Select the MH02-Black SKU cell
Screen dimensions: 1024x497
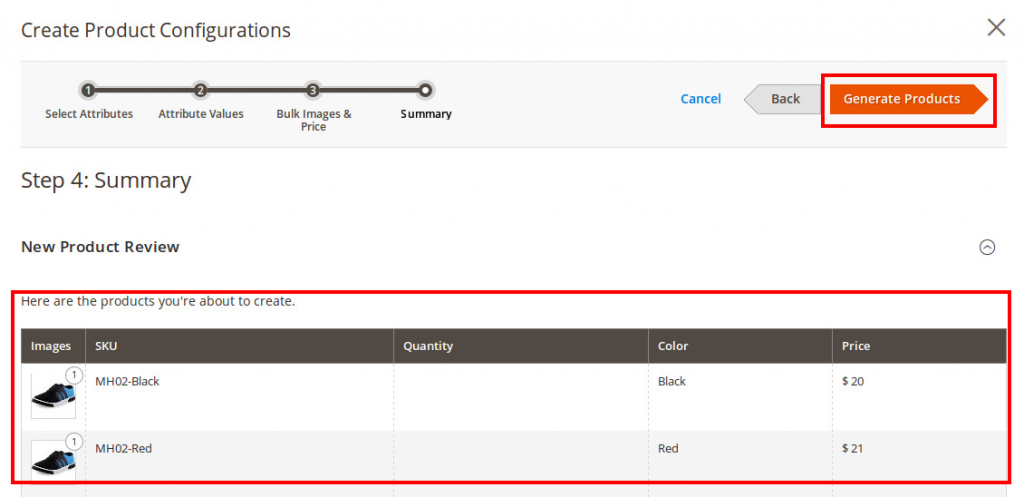point(127,381)
